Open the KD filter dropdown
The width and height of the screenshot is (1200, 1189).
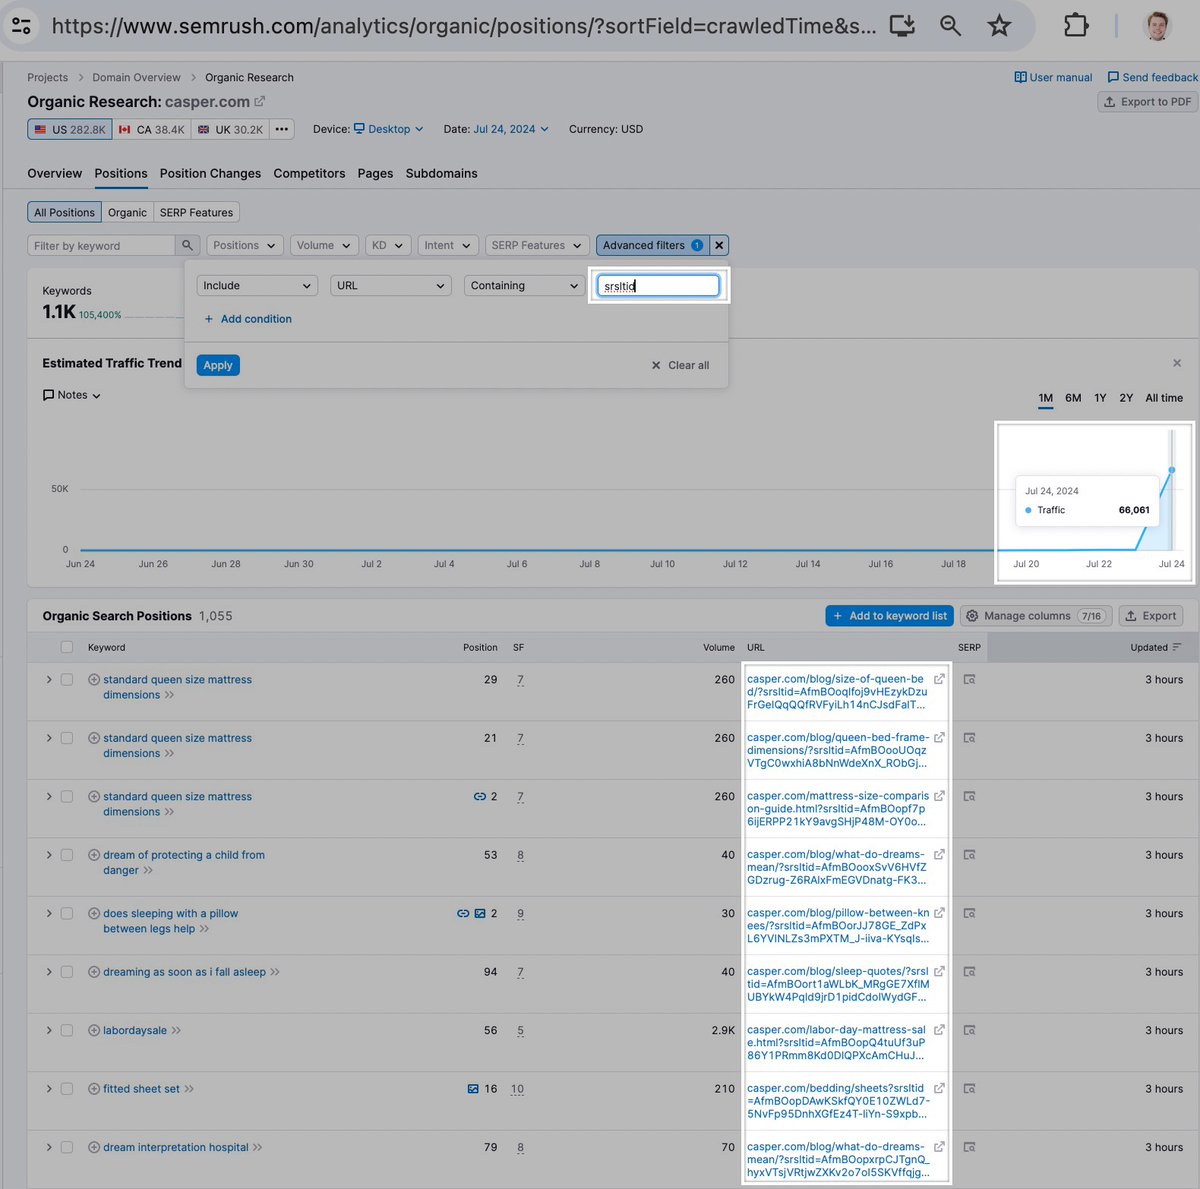pos(387,245)
